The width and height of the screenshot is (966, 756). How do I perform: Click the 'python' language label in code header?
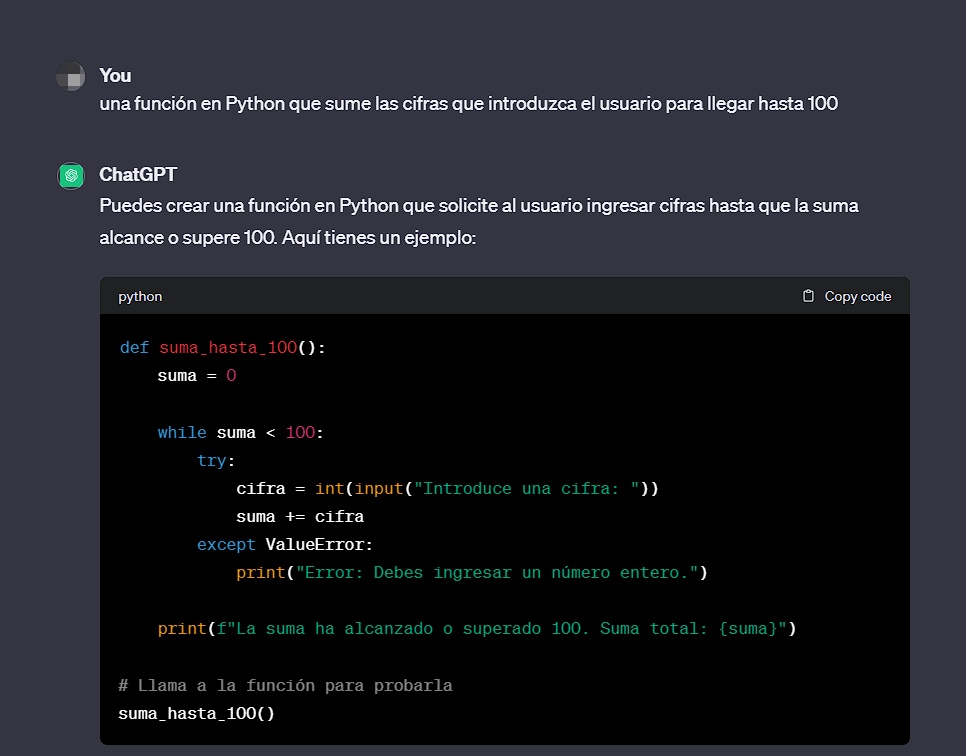point(140,296)
